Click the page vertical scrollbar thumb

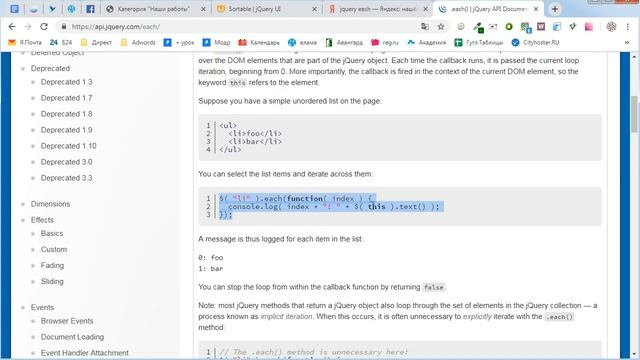click(634, 114)
